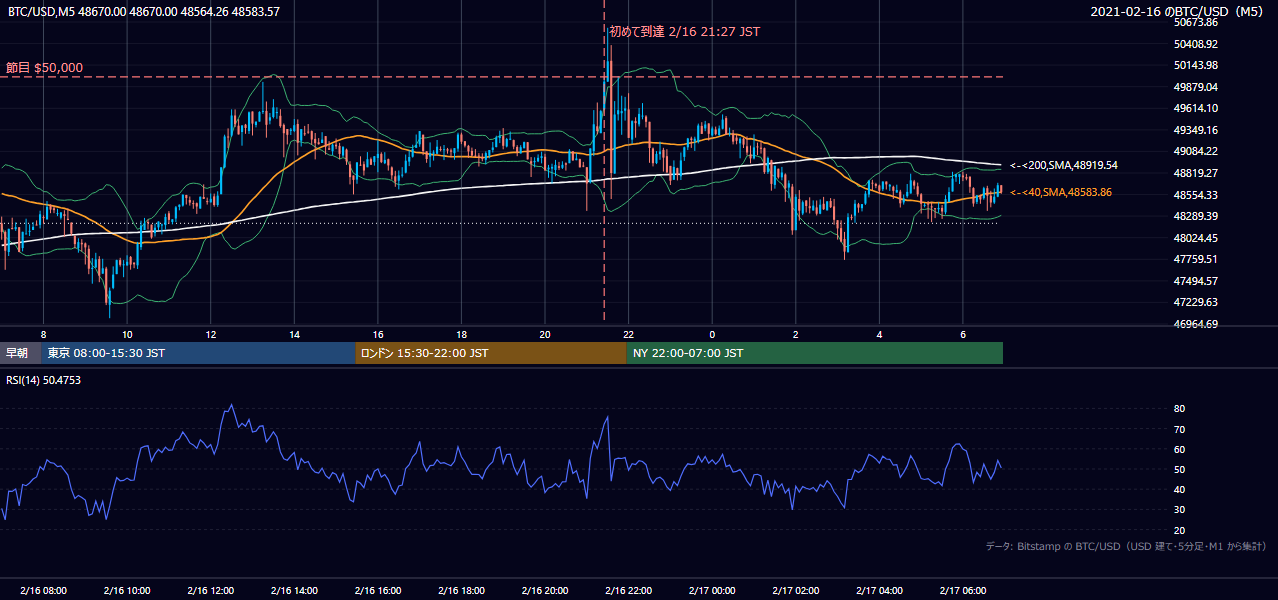
Task: Click the date label 2/17 04:00
Action: click(879, 591)
